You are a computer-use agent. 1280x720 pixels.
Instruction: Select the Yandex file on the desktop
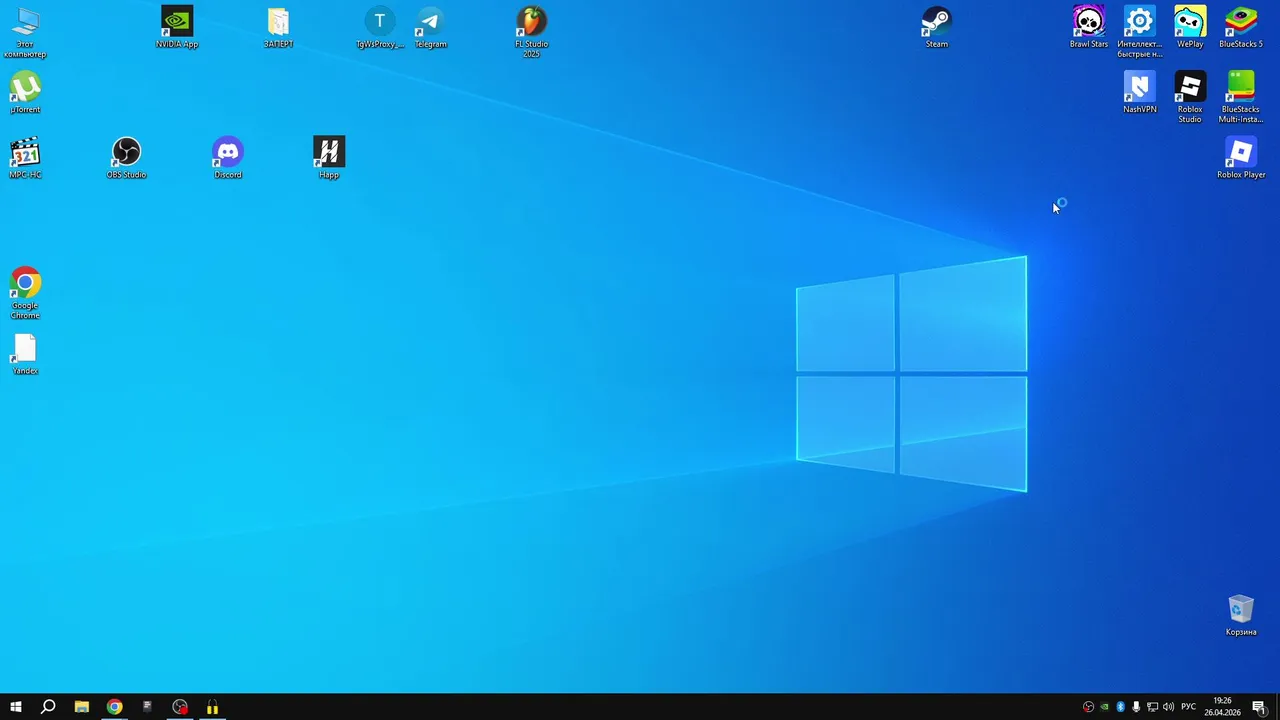[25, 354]
